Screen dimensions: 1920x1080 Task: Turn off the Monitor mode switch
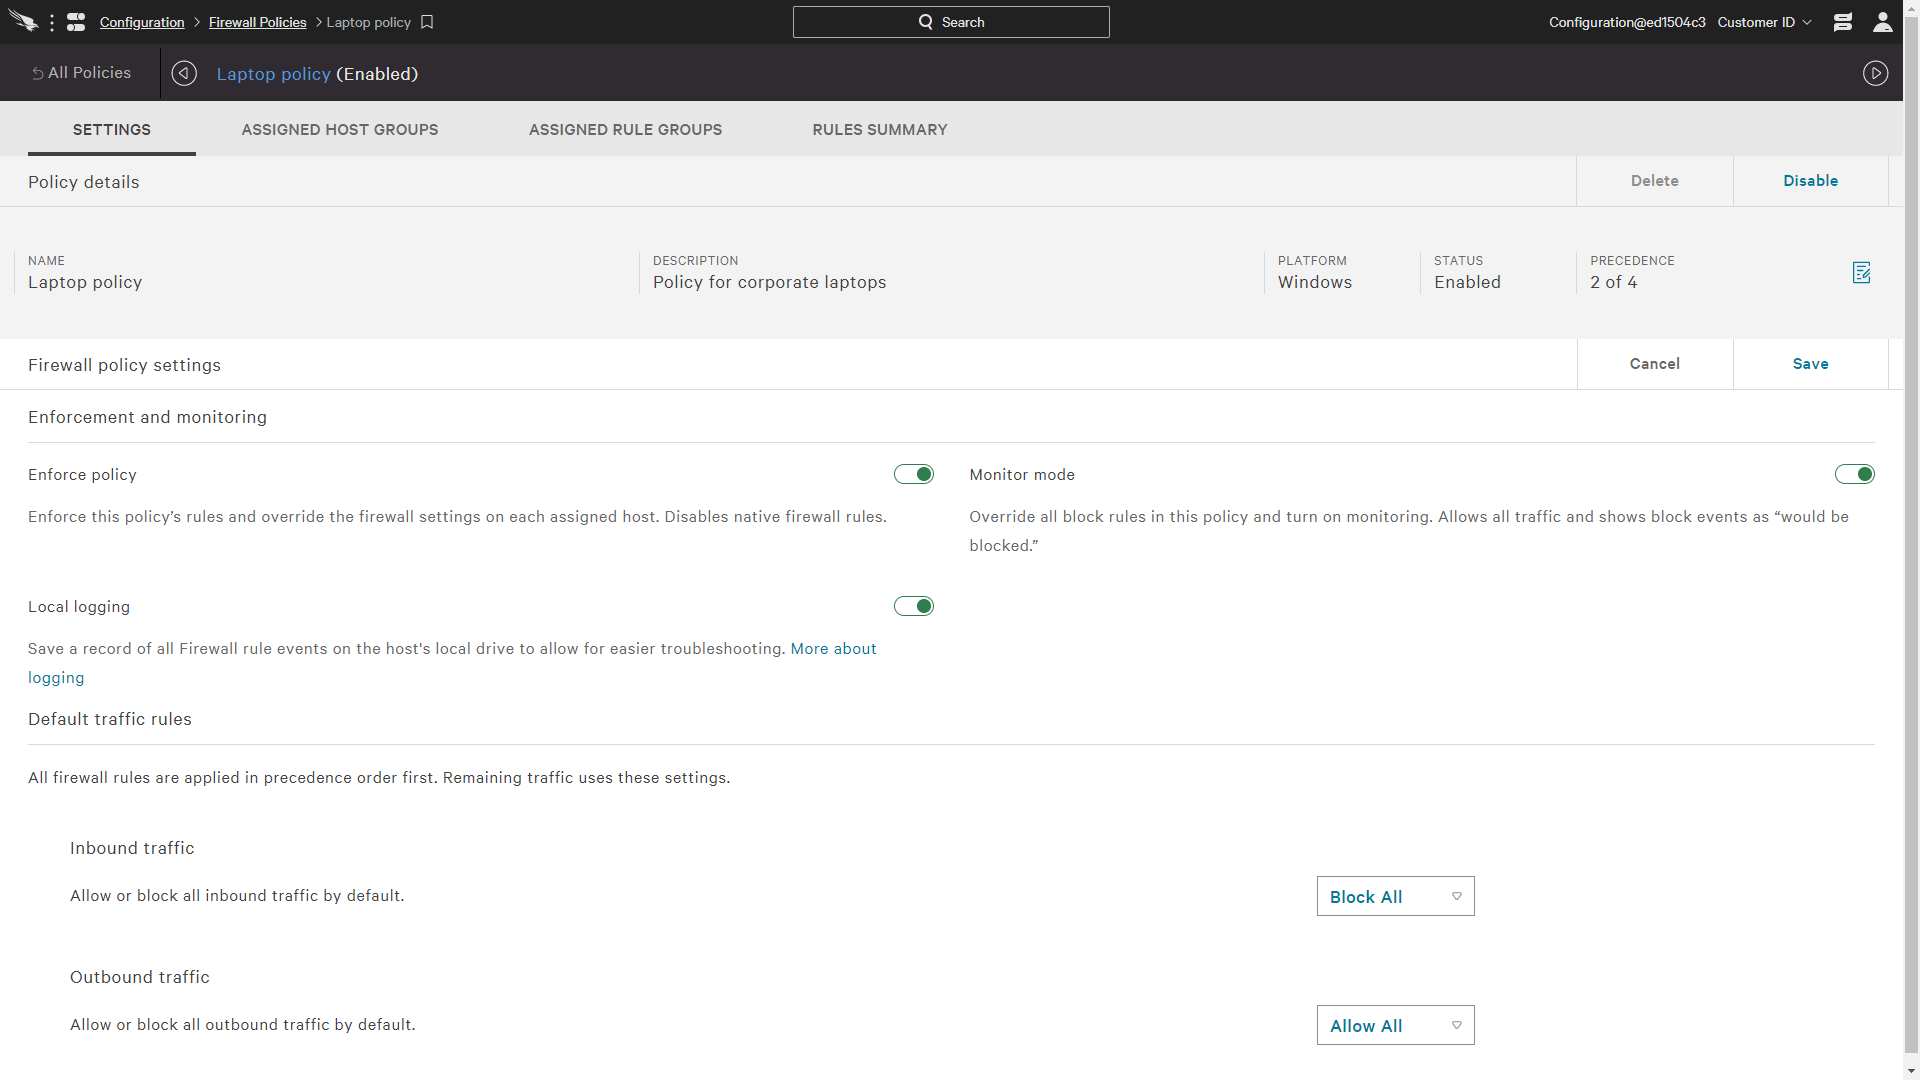tap(1854, 474)
